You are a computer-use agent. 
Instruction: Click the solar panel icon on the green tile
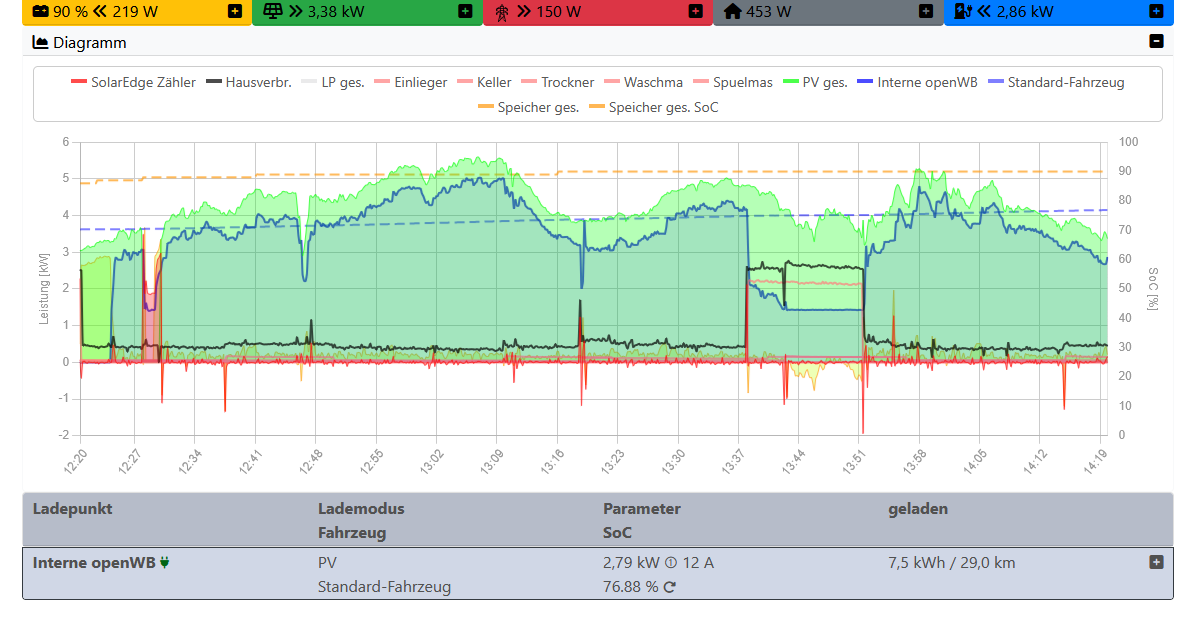[273, 13]
